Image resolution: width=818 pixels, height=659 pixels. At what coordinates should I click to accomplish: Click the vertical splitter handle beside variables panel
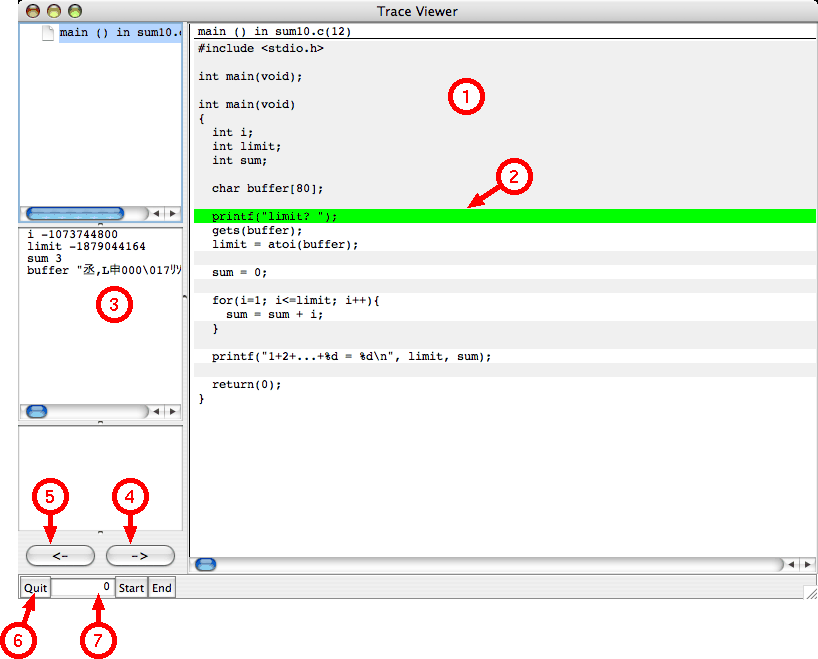coord(186,298)
